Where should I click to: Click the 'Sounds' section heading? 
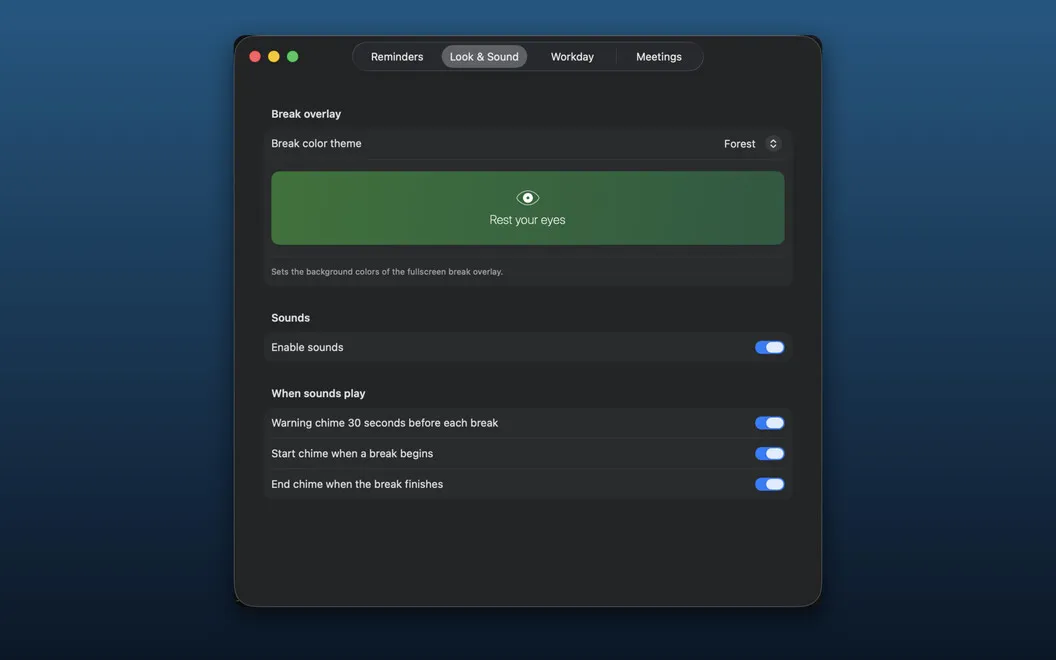290,318
